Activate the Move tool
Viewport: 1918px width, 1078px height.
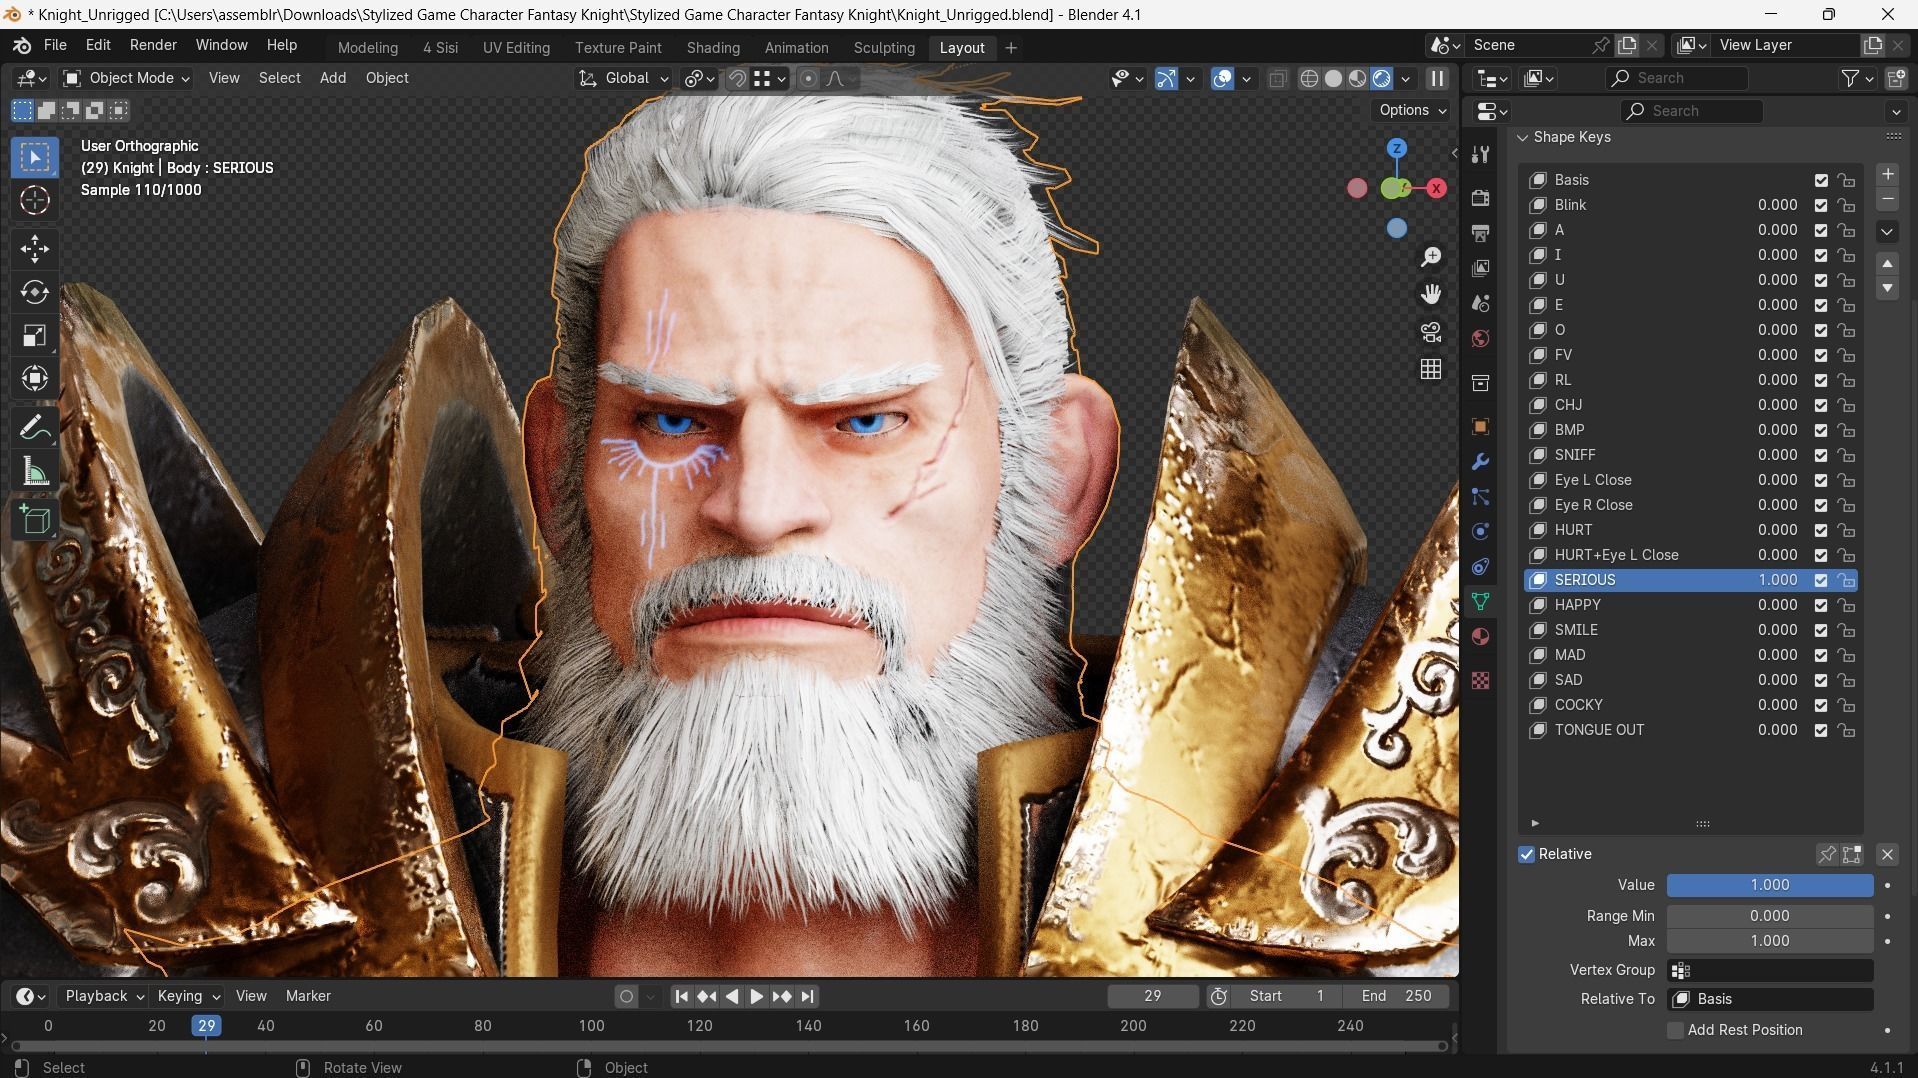[35, 249]
